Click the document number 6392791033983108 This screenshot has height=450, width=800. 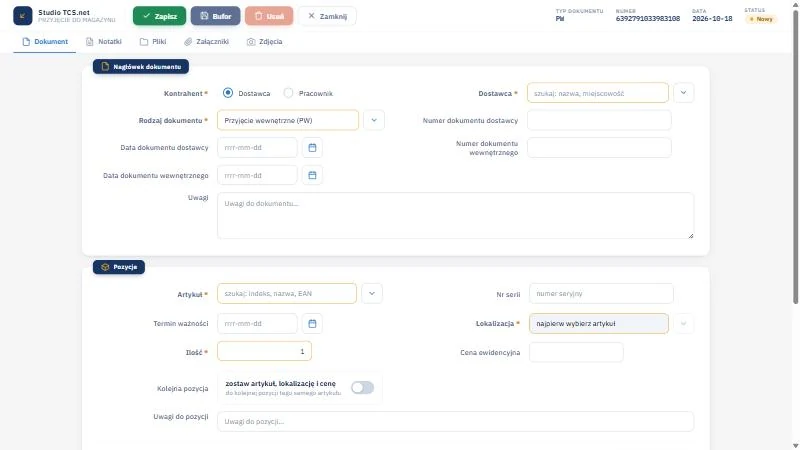[647, 18]
